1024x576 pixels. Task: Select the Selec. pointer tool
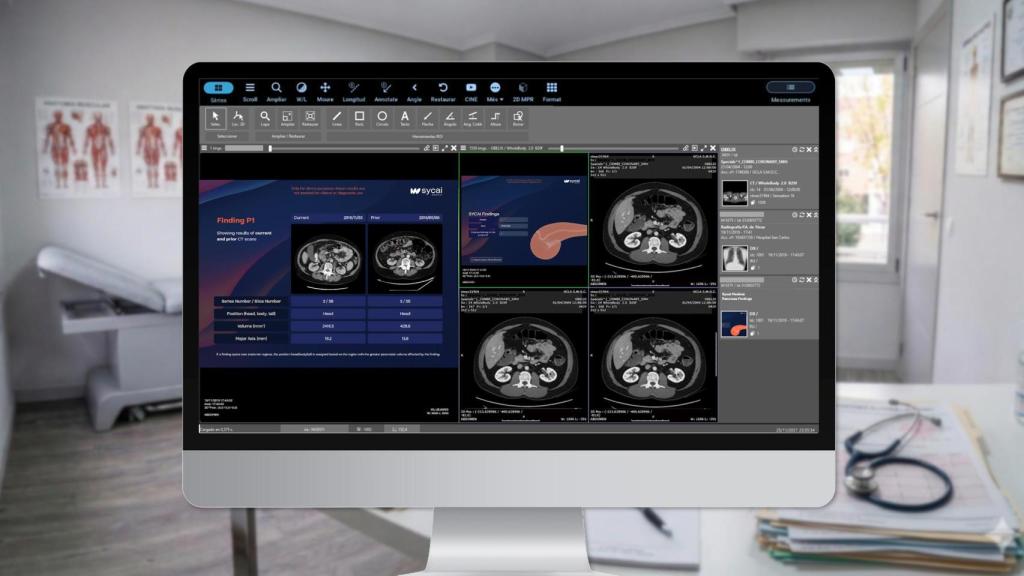216,118
